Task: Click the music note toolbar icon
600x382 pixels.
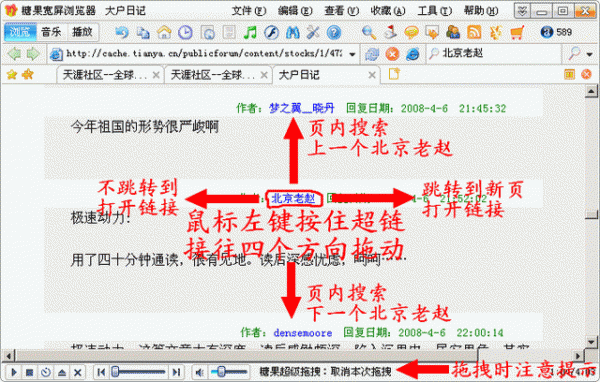Action: point(250,33)
